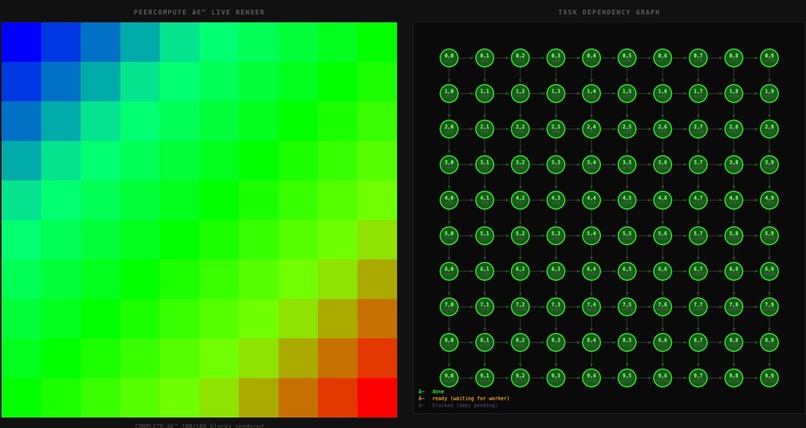Click final task node 9,9

[769, 378]
